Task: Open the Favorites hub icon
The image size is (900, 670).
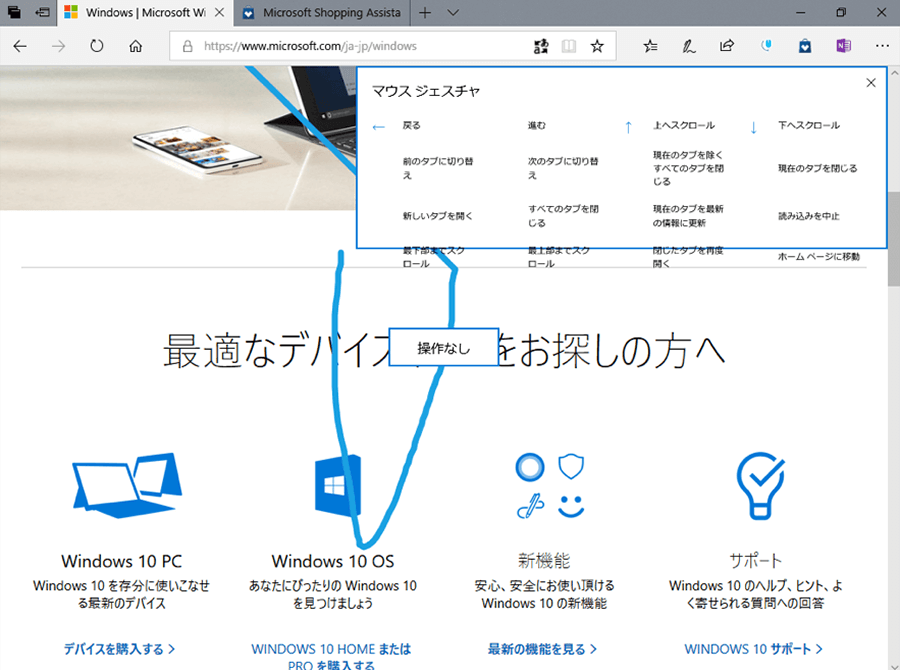Action: click(x=651, y=46)
